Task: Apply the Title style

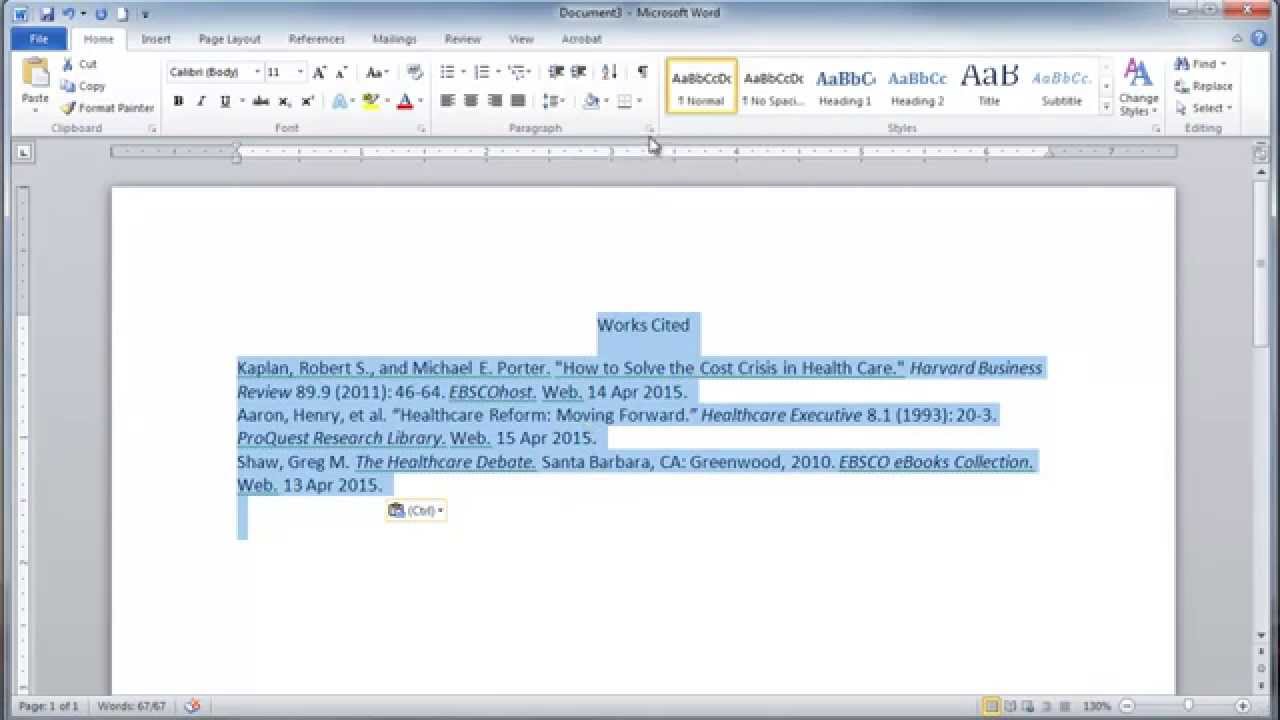Action: pos(989,86)
